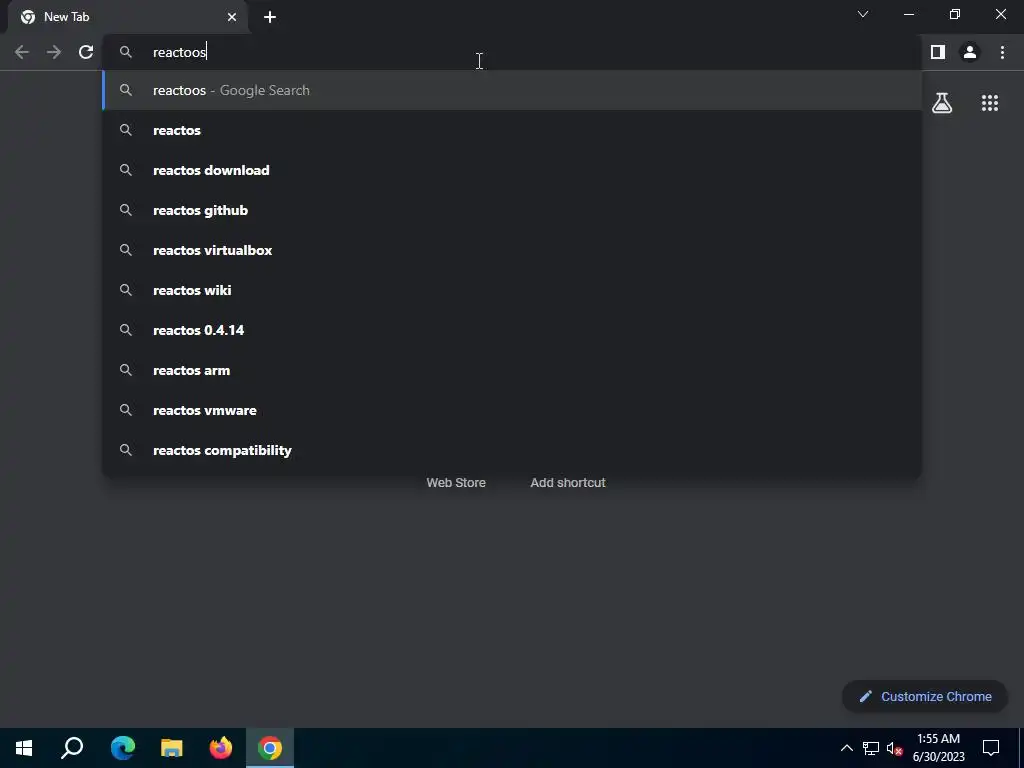Choose 'reactos 0.4.14' suggestion
The image size is (1024, 768).
(512, 330)
